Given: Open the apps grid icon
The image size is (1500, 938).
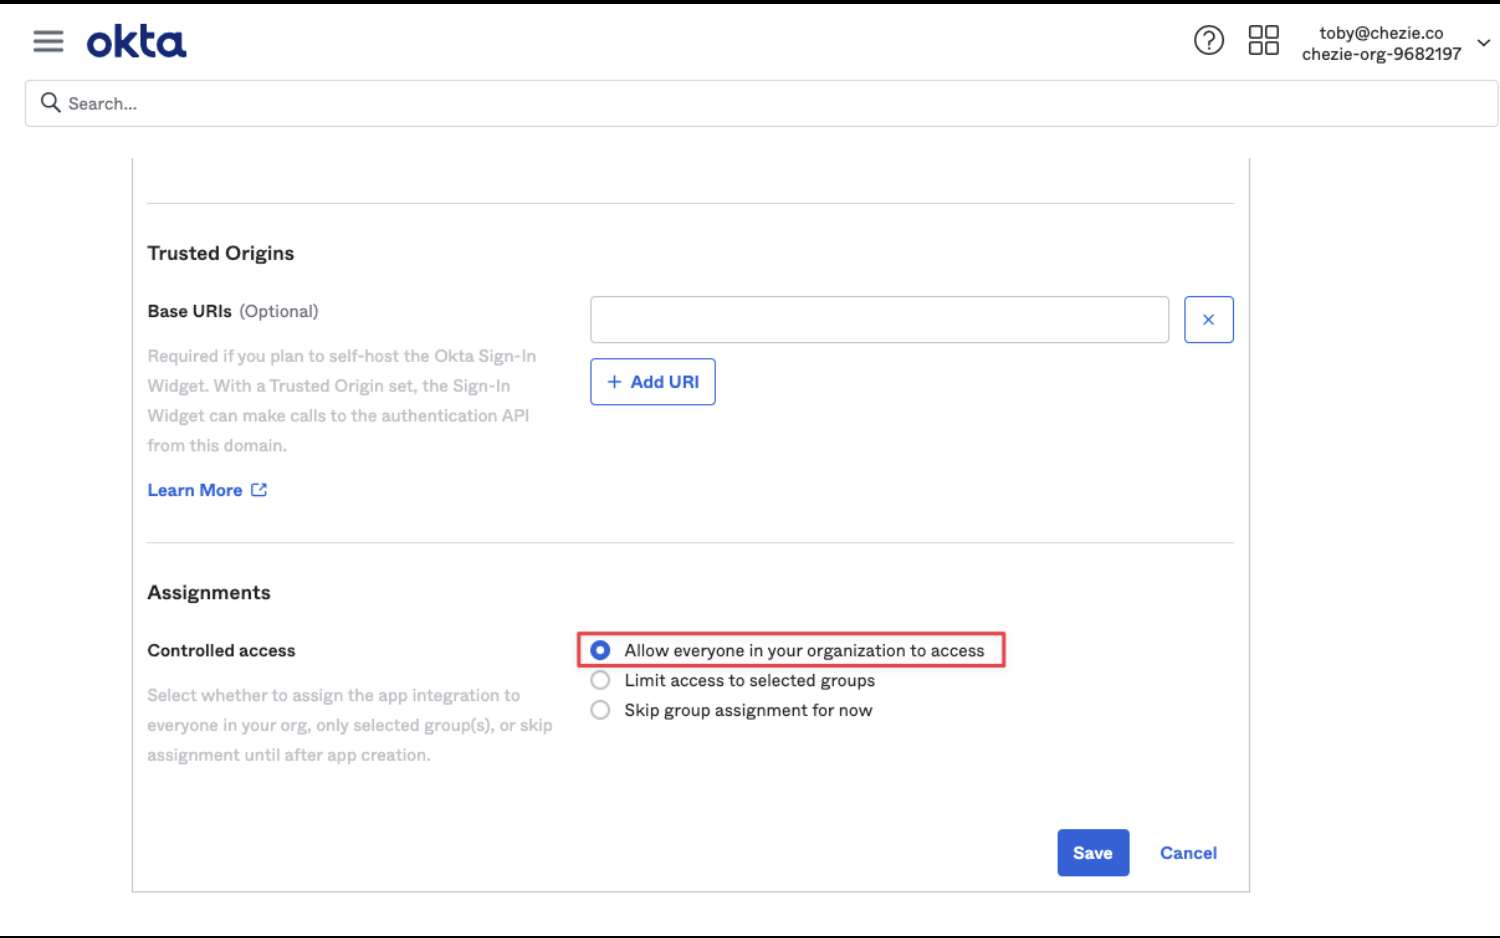Looking at the screenshot, I should (x=1263, y=41).
